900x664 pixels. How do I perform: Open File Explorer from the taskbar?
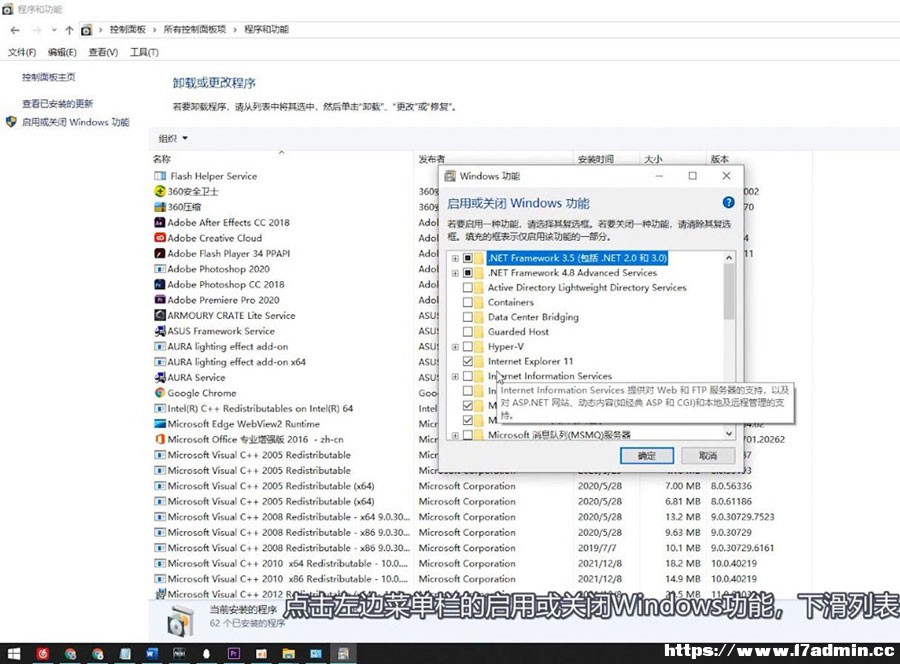(288, 653)
